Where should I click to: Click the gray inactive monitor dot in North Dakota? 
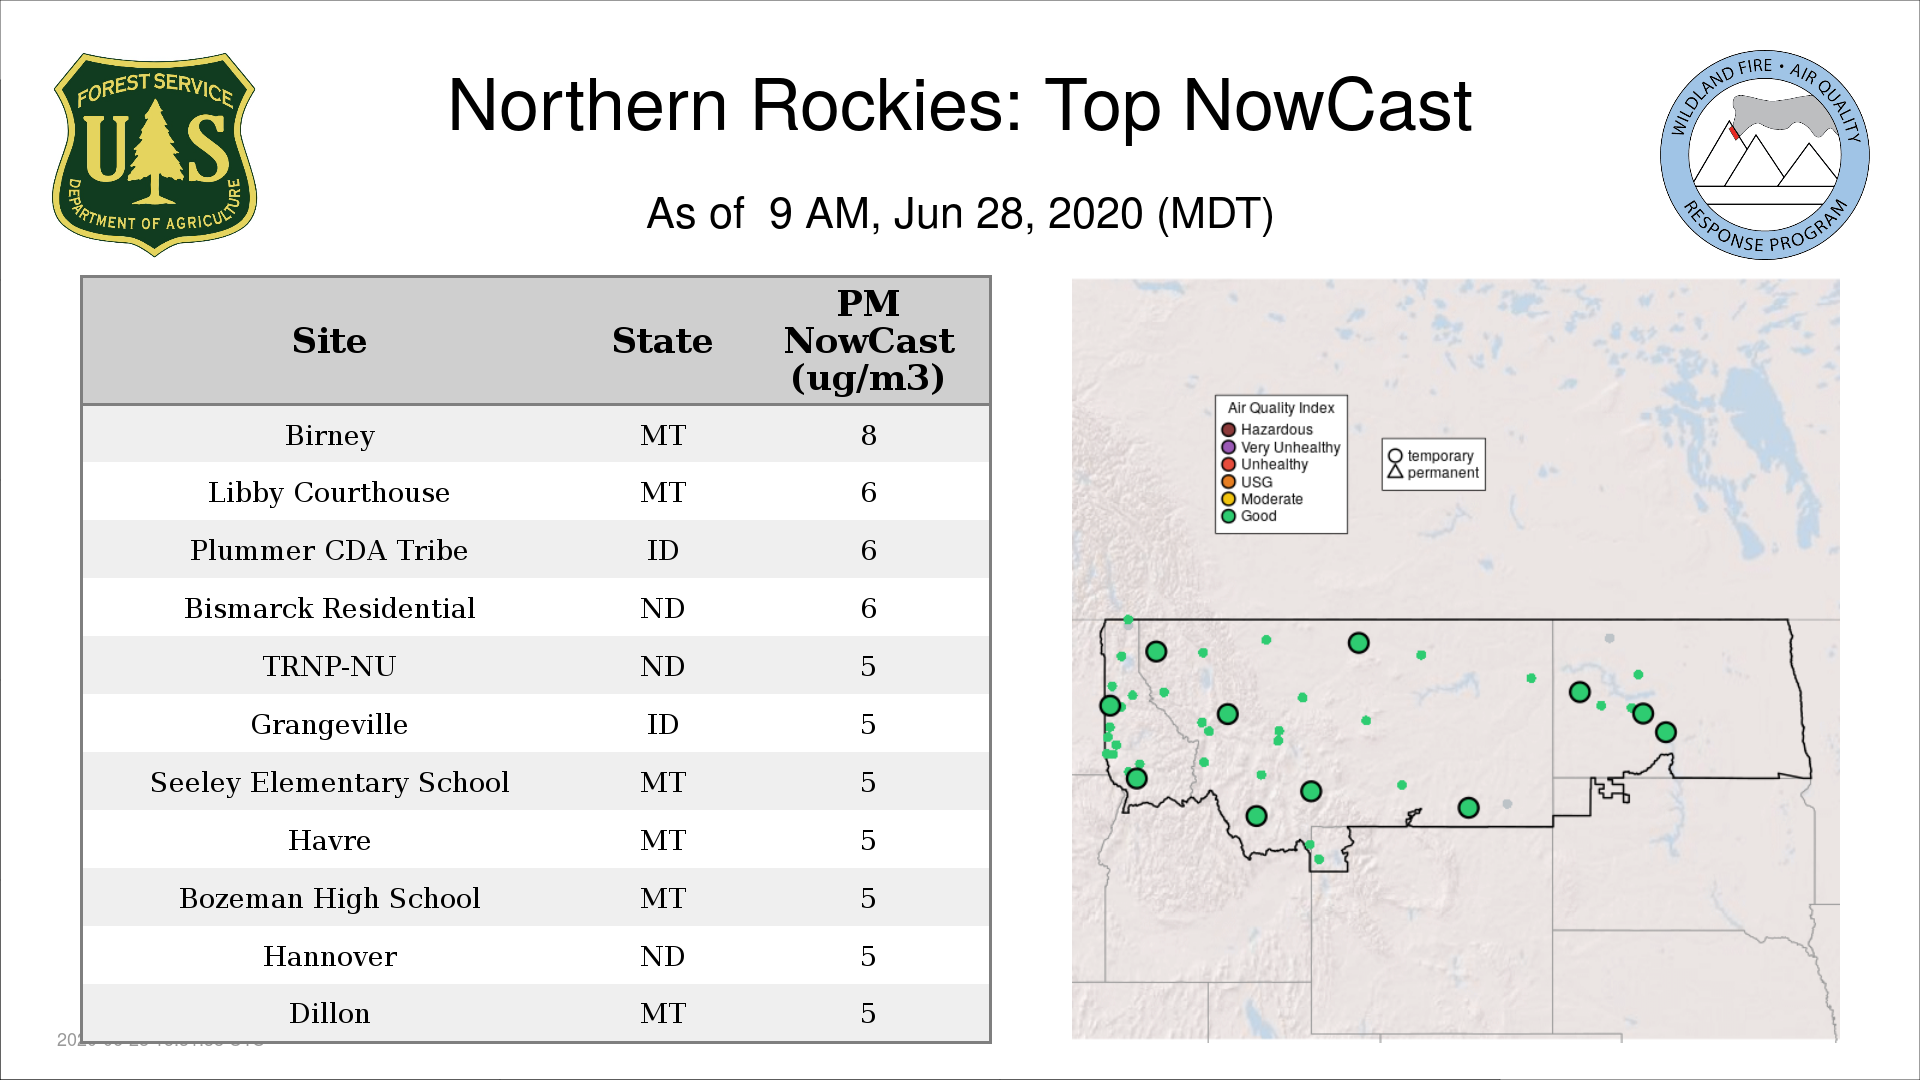[x=1609, y=638]
